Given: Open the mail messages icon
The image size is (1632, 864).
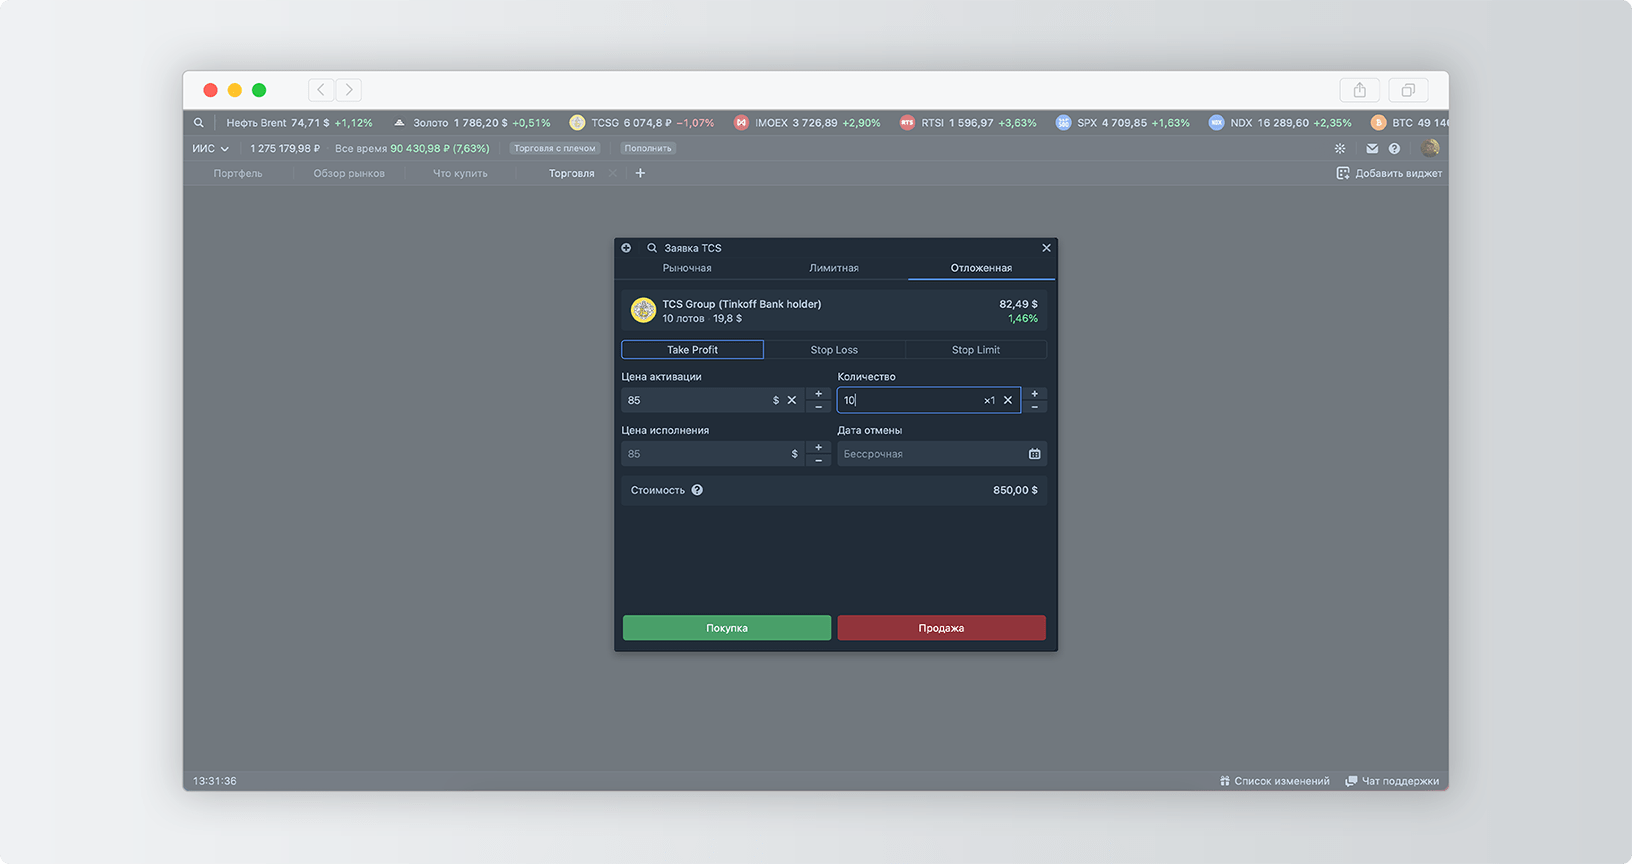Looking at the screenshot, I should 1372,148.
